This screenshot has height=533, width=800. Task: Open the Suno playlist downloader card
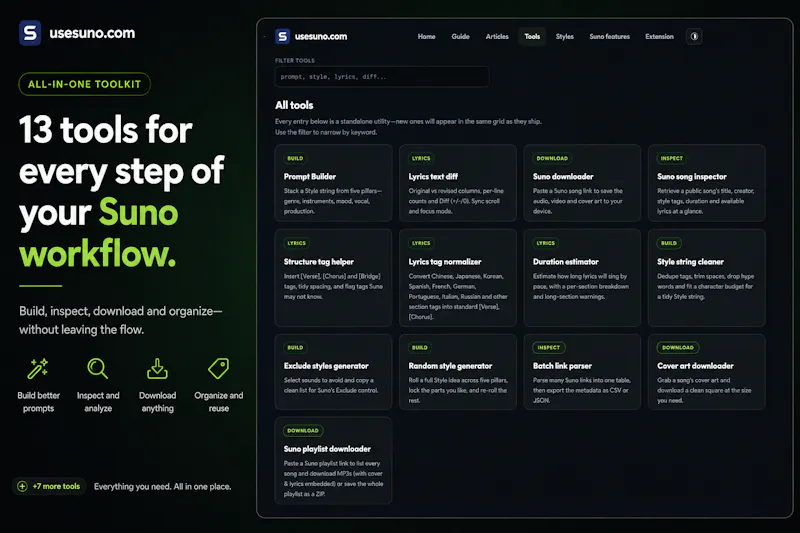(333, 461)
